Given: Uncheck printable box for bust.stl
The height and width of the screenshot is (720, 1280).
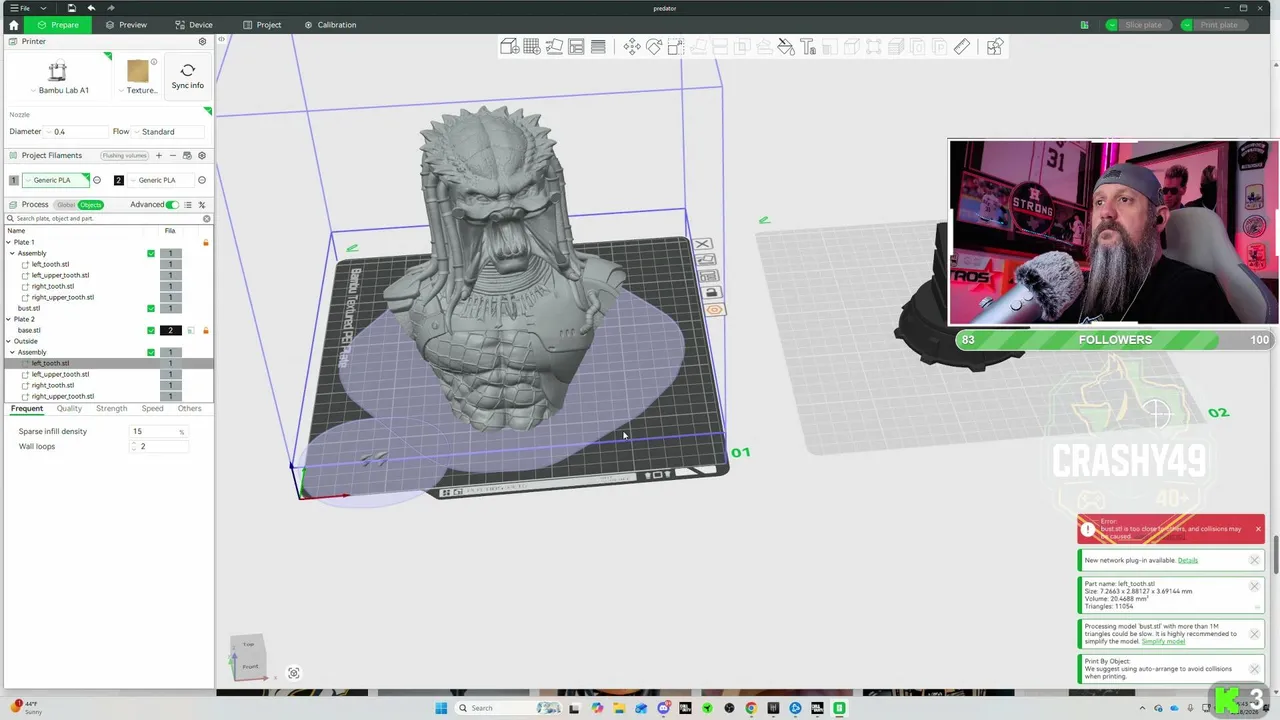Looking at the screenshot, I should [151, 308].
